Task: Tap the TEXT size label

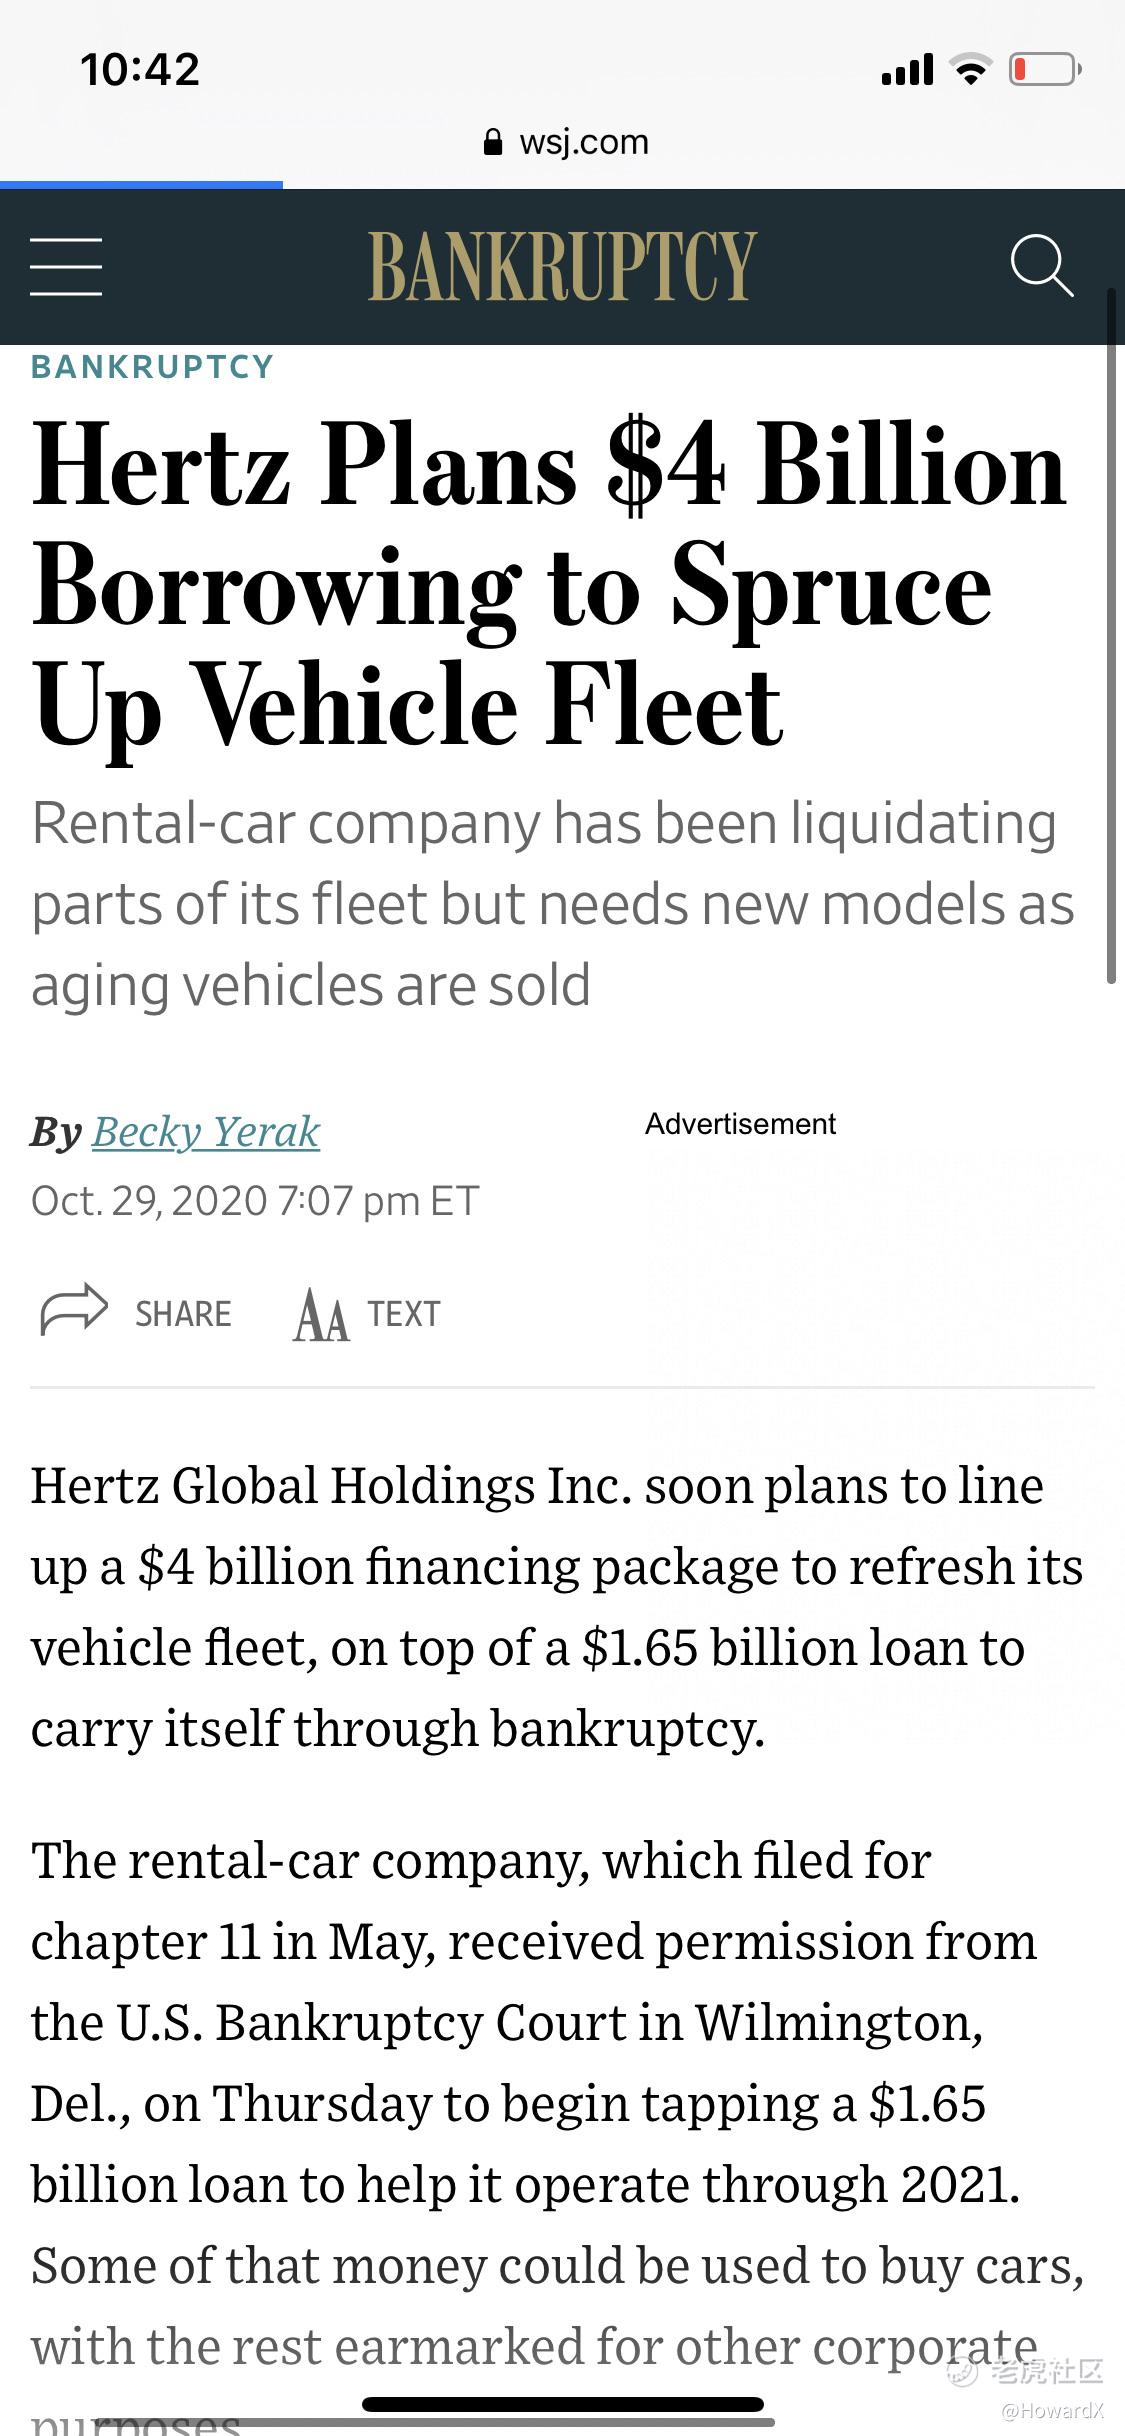Action: [x=404, y=1313]
